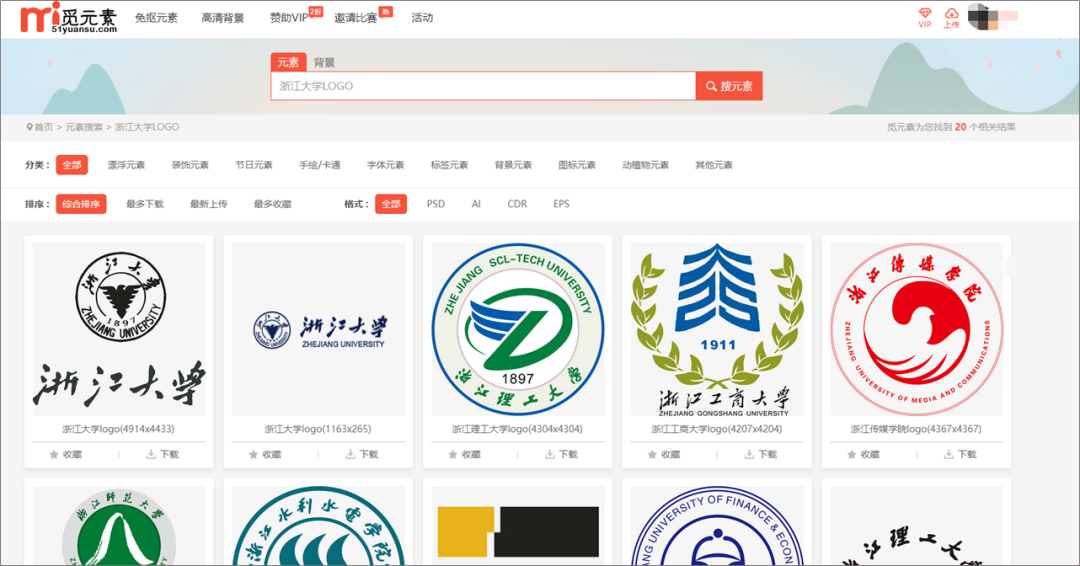Favorite star for 浙江理工大学logo(4304x4304)
Screen dimensions: 1080x566
click(453, 454)
